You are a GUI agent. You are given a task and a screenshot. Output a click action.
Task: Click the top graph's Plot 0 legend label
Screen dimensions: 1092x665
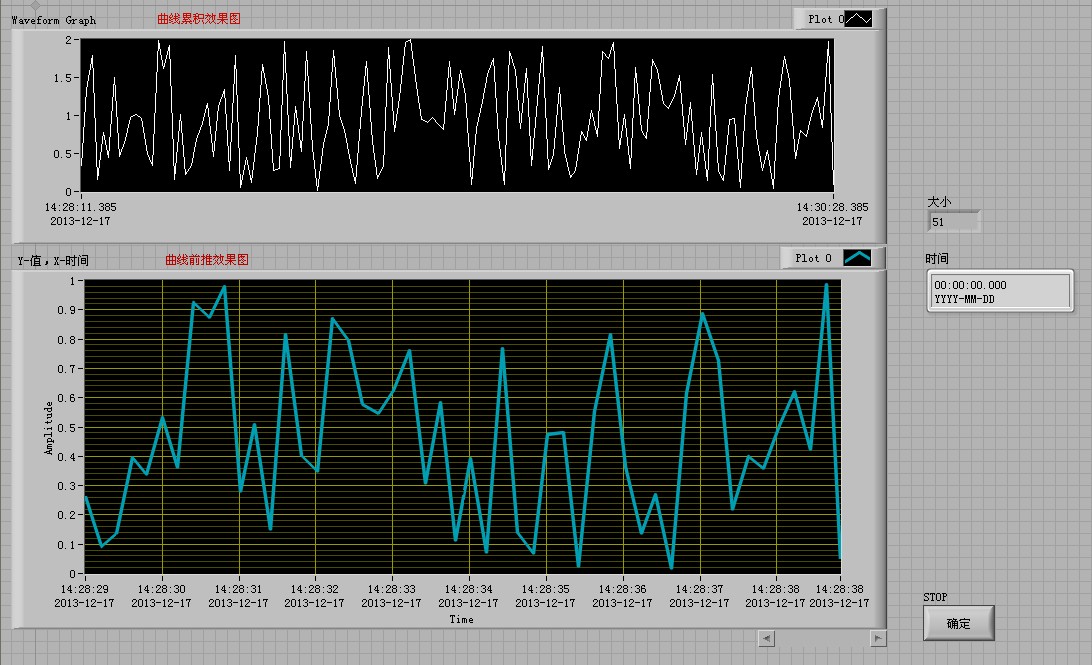point(826,19)
